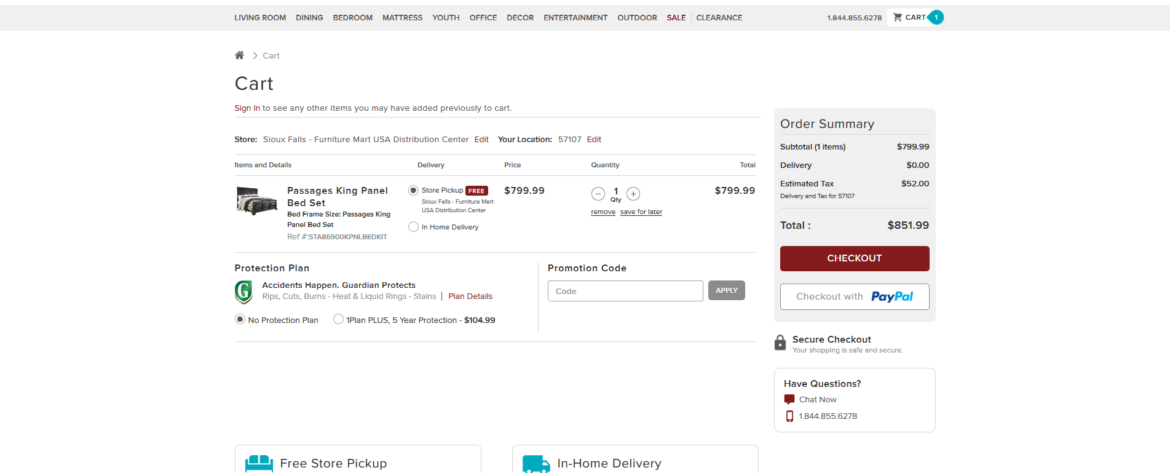Click the Secure Checkout padlock icon
Screen dimensions: 1170x473
click(780, 343)
